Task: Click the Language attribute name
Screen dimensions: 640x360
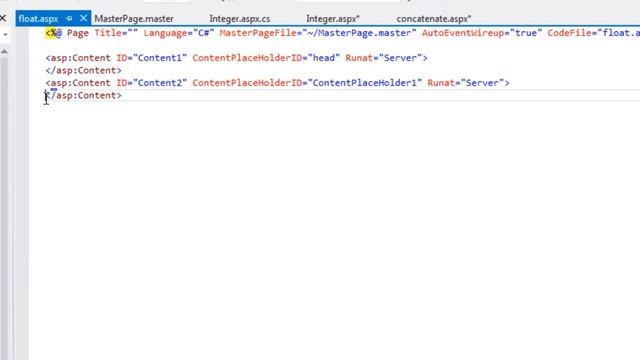Action: coord(165,33)
